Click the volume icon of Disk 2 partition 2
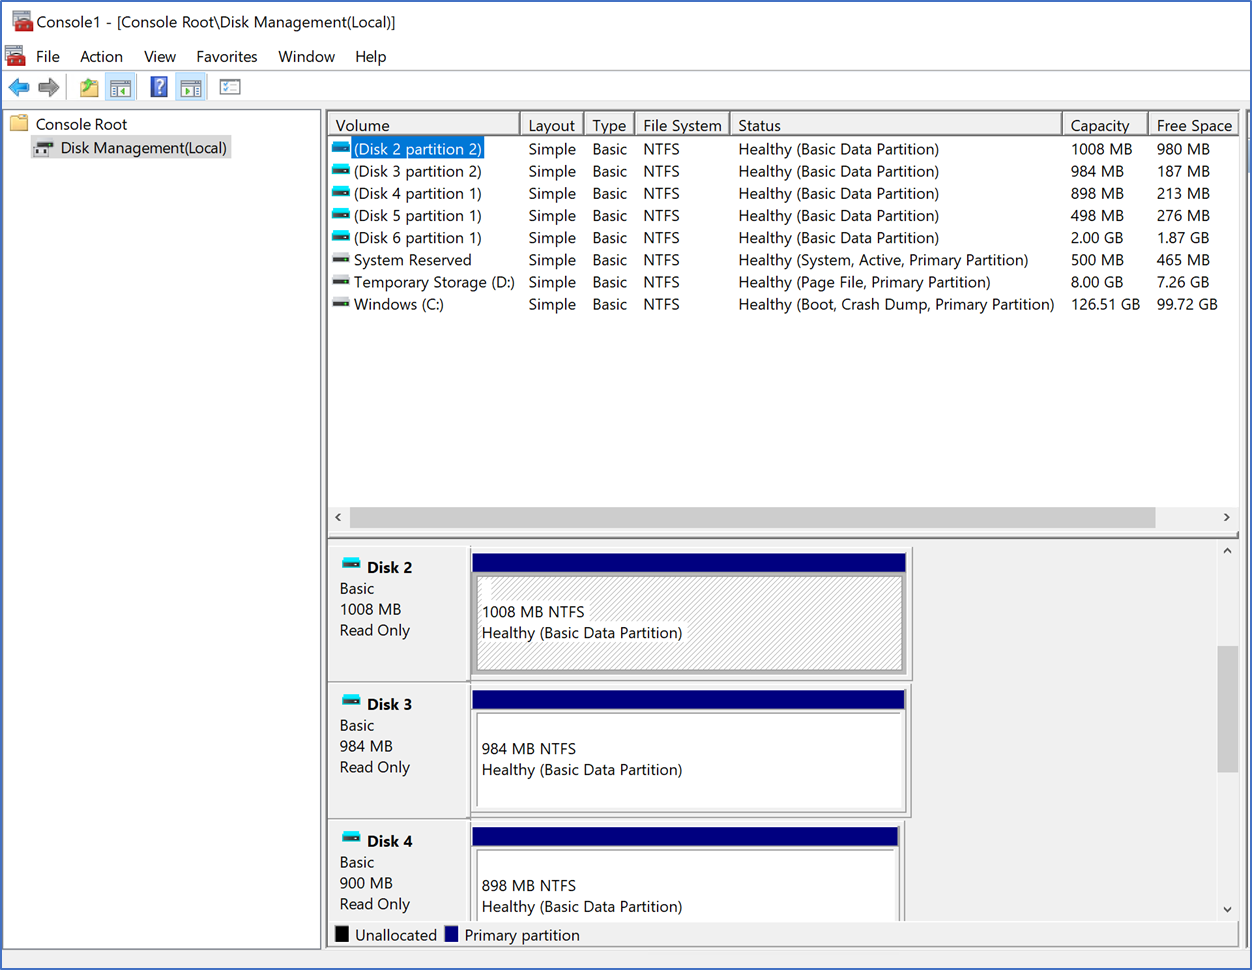The height and width of the screenshot is (970, 1252). 341,149
